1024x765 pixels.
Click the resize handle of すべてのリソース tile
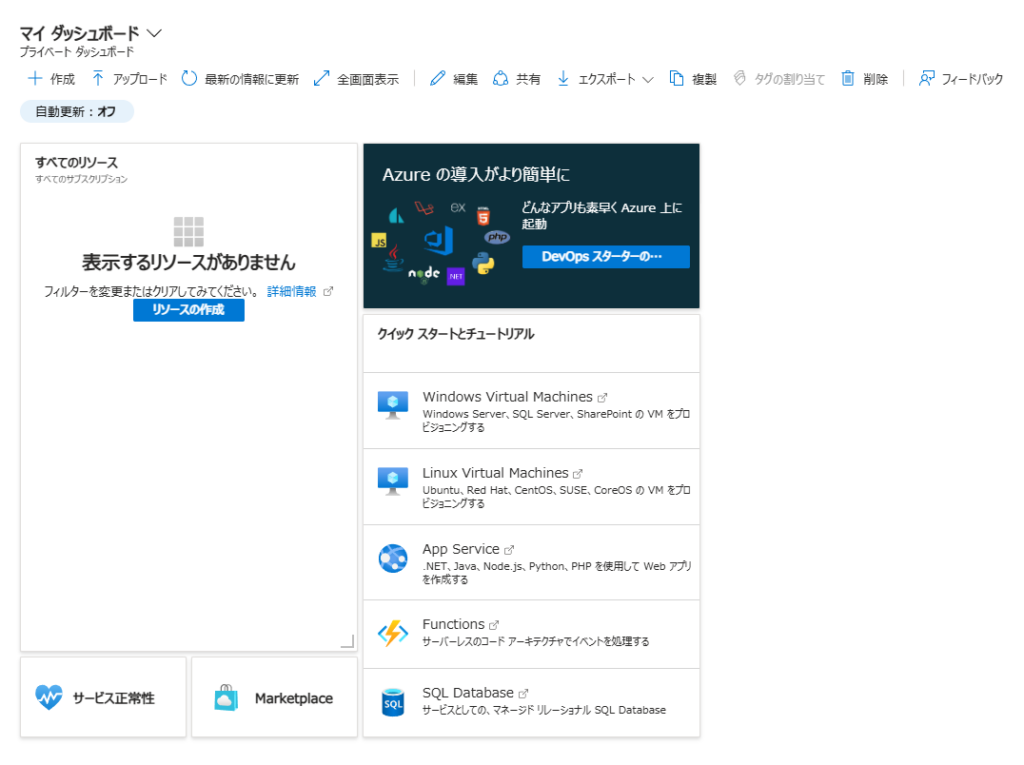coord(348,642)
